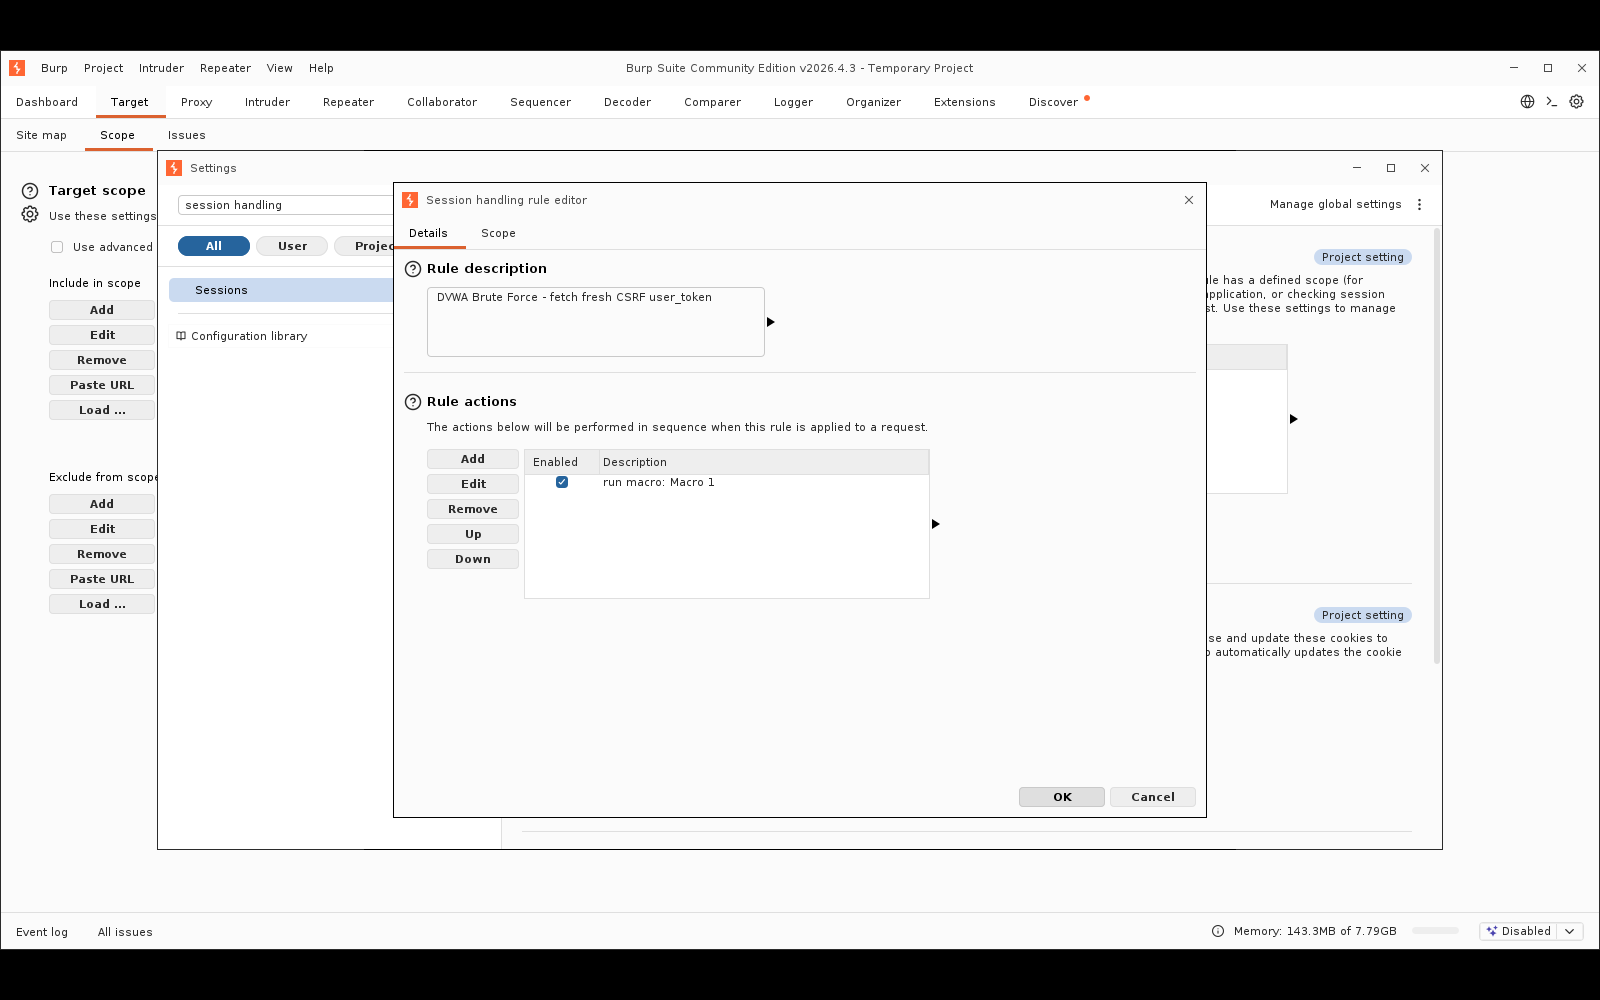This screenshot has height=1000, width=1600.
Task: Open the Discover tab
Action: (1053, 102)
